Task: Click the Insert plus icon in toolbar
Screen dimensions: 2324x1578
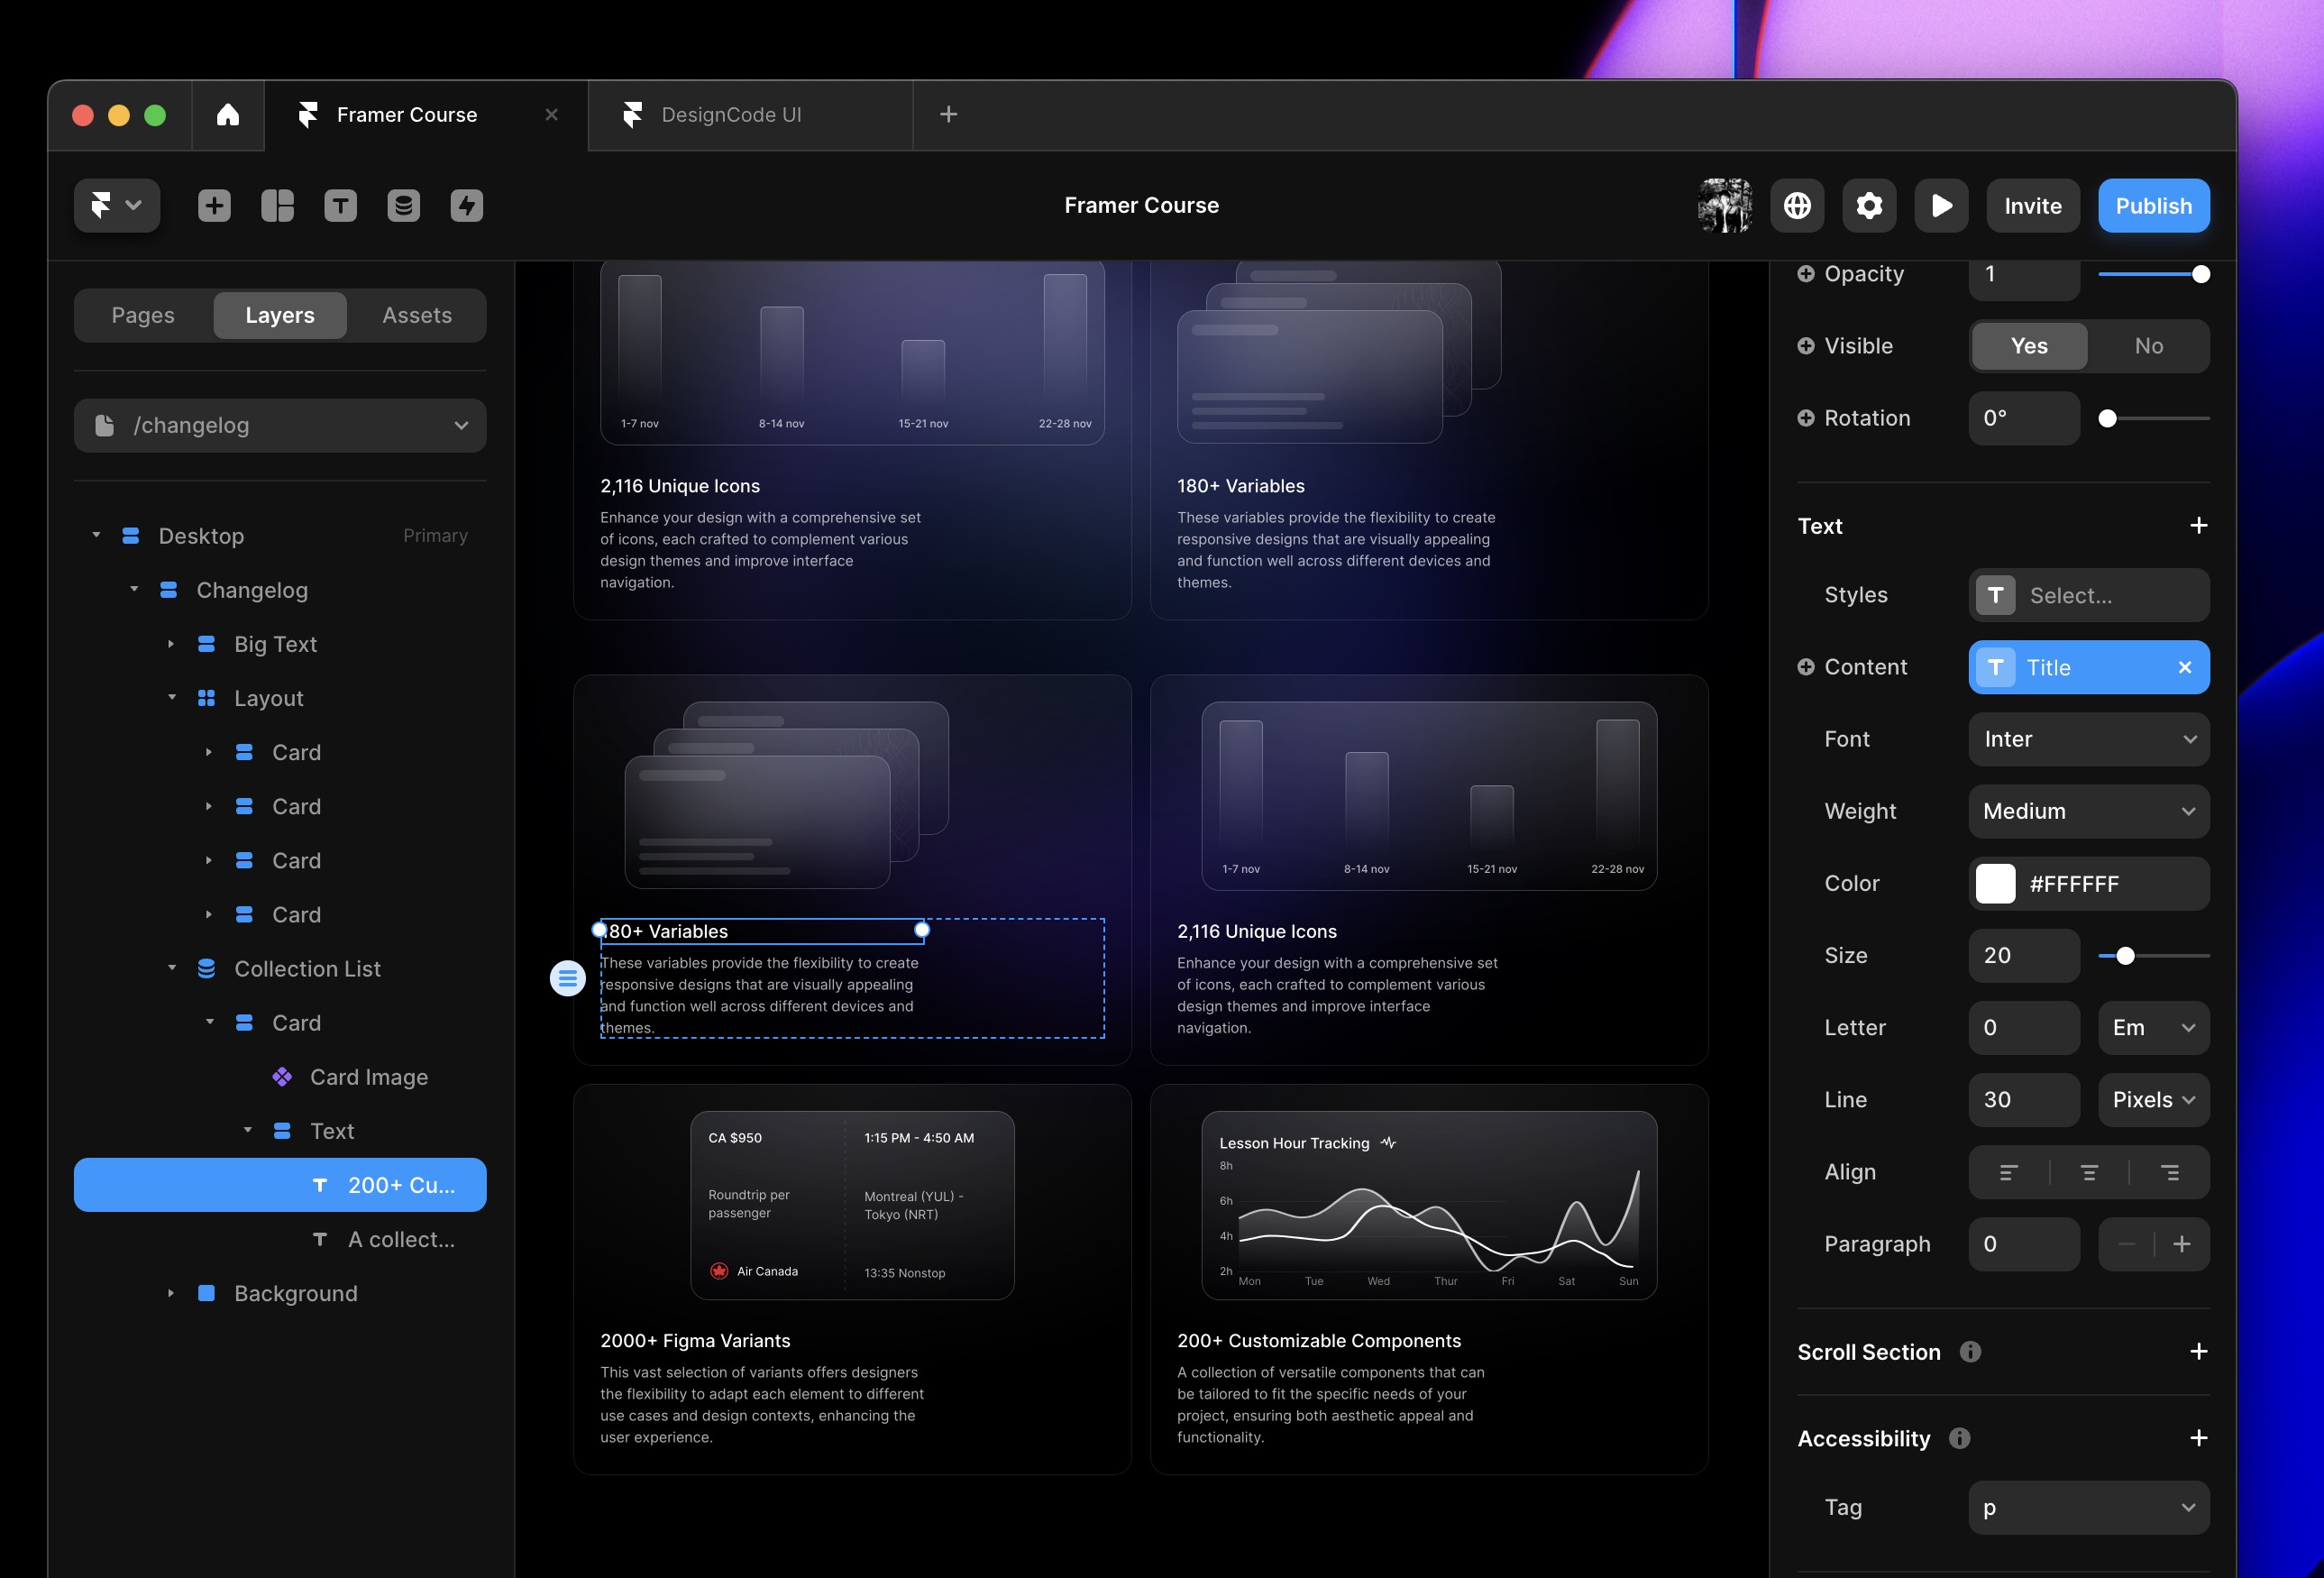Action: coord(214,205)
